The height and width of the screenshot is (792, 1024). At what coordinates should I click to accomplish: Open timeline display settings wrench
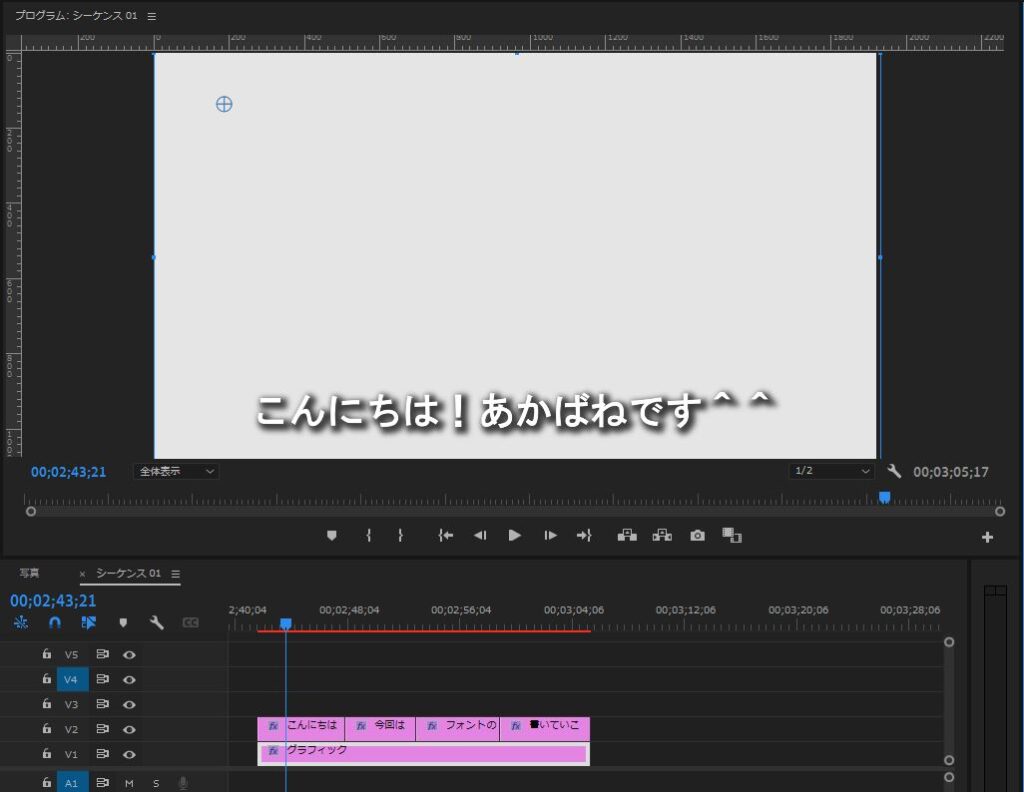156,622
